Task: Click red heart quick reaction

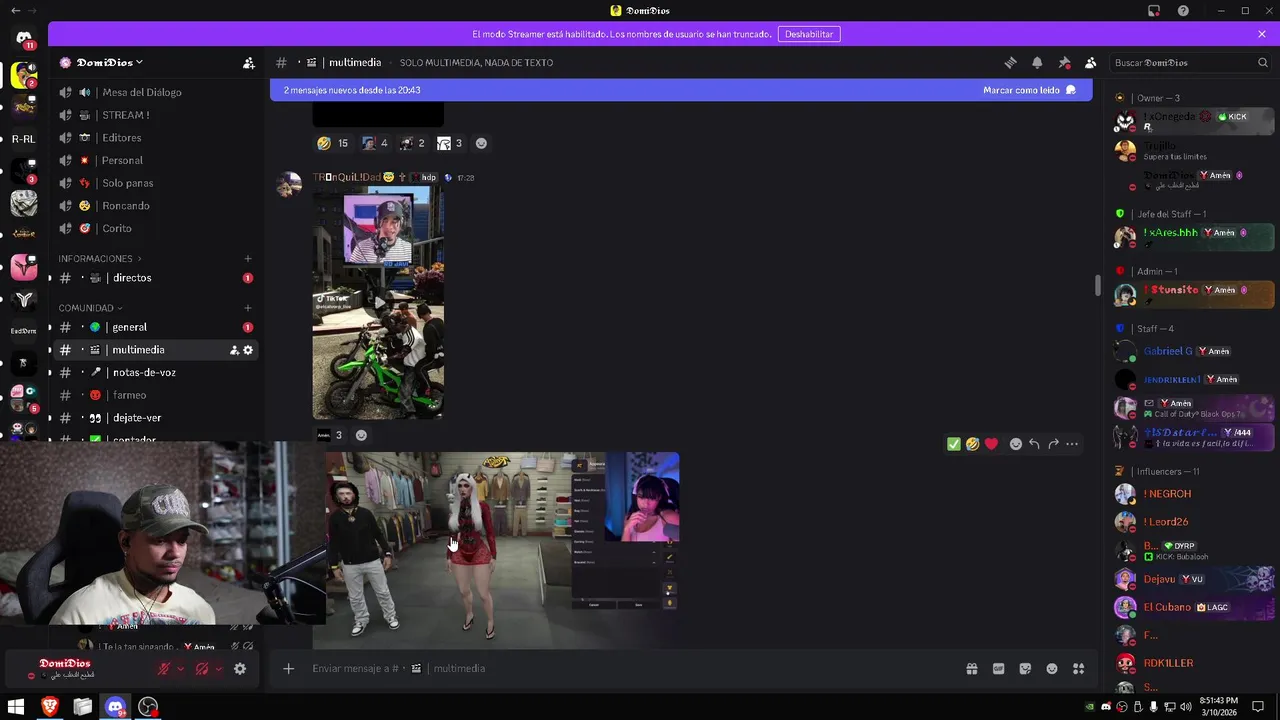Action: pyautogui.click(x=991, y=444)
